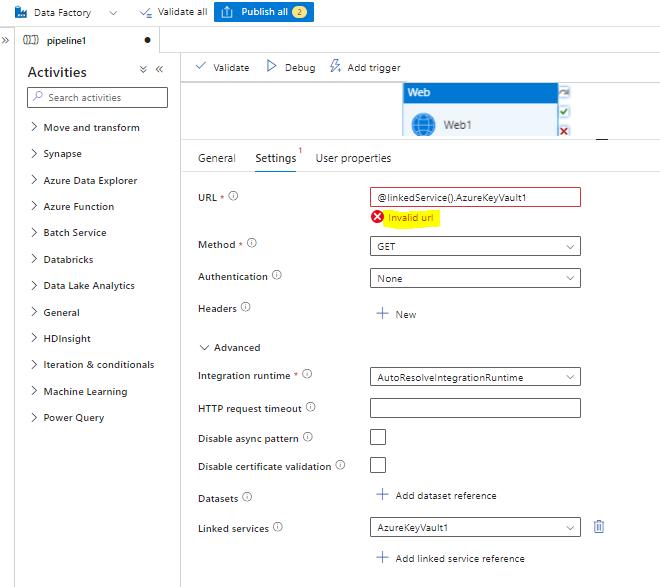
Task: Click the URL input field
Action: pos(475,197)
